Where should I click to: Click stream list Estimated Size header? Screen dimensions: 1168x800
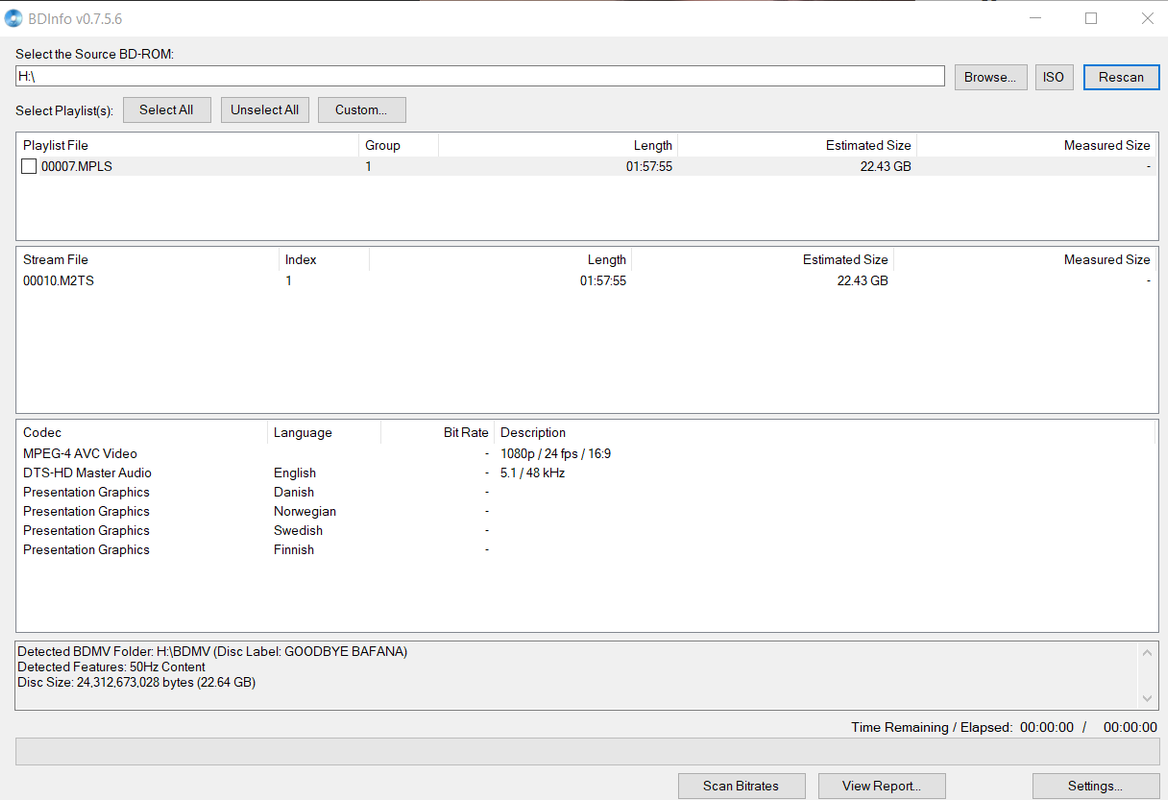click(762, 260)
